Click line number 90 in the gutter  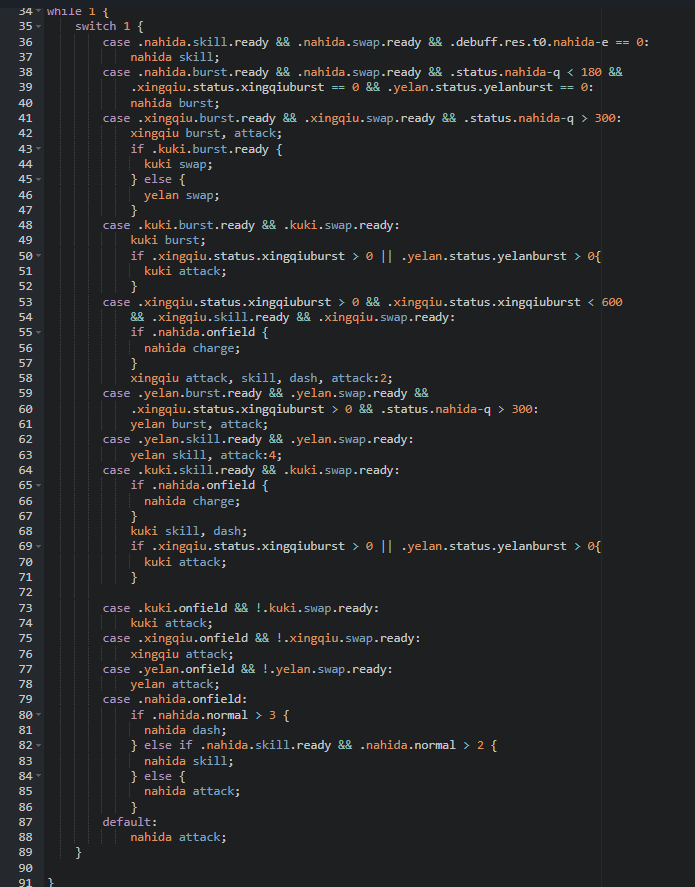25,868
